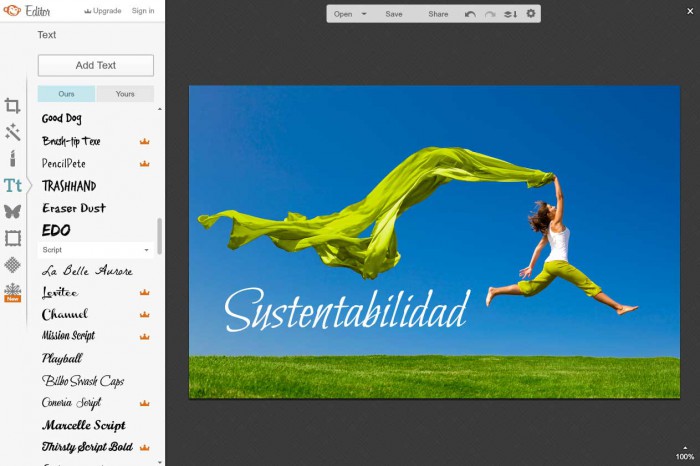Select the Crop basic edits icon
The height and width of the screenshot is (466, 700).
(x=12, y=106)
